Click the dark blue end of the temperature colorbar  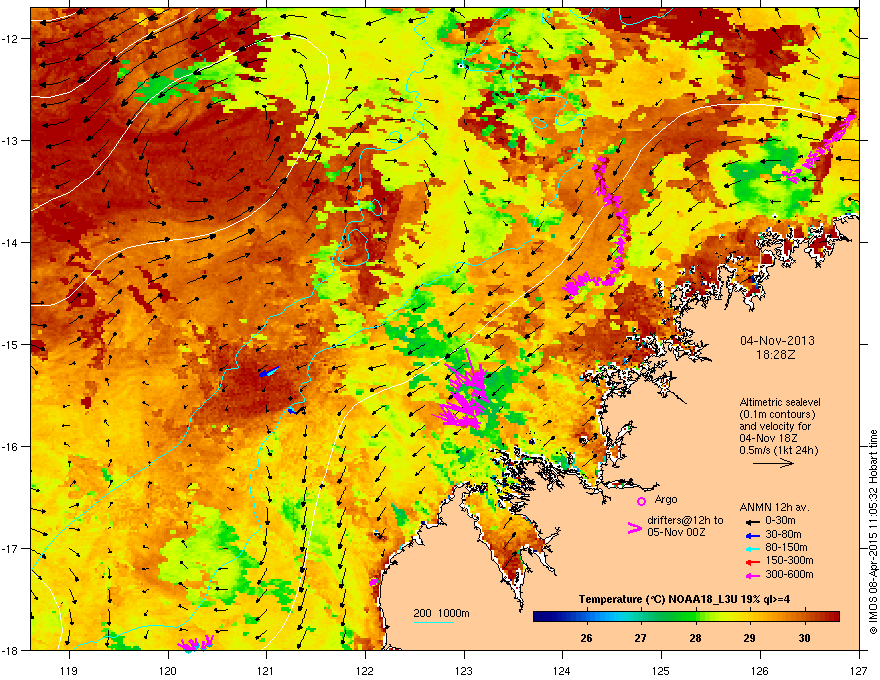[542, 617]
